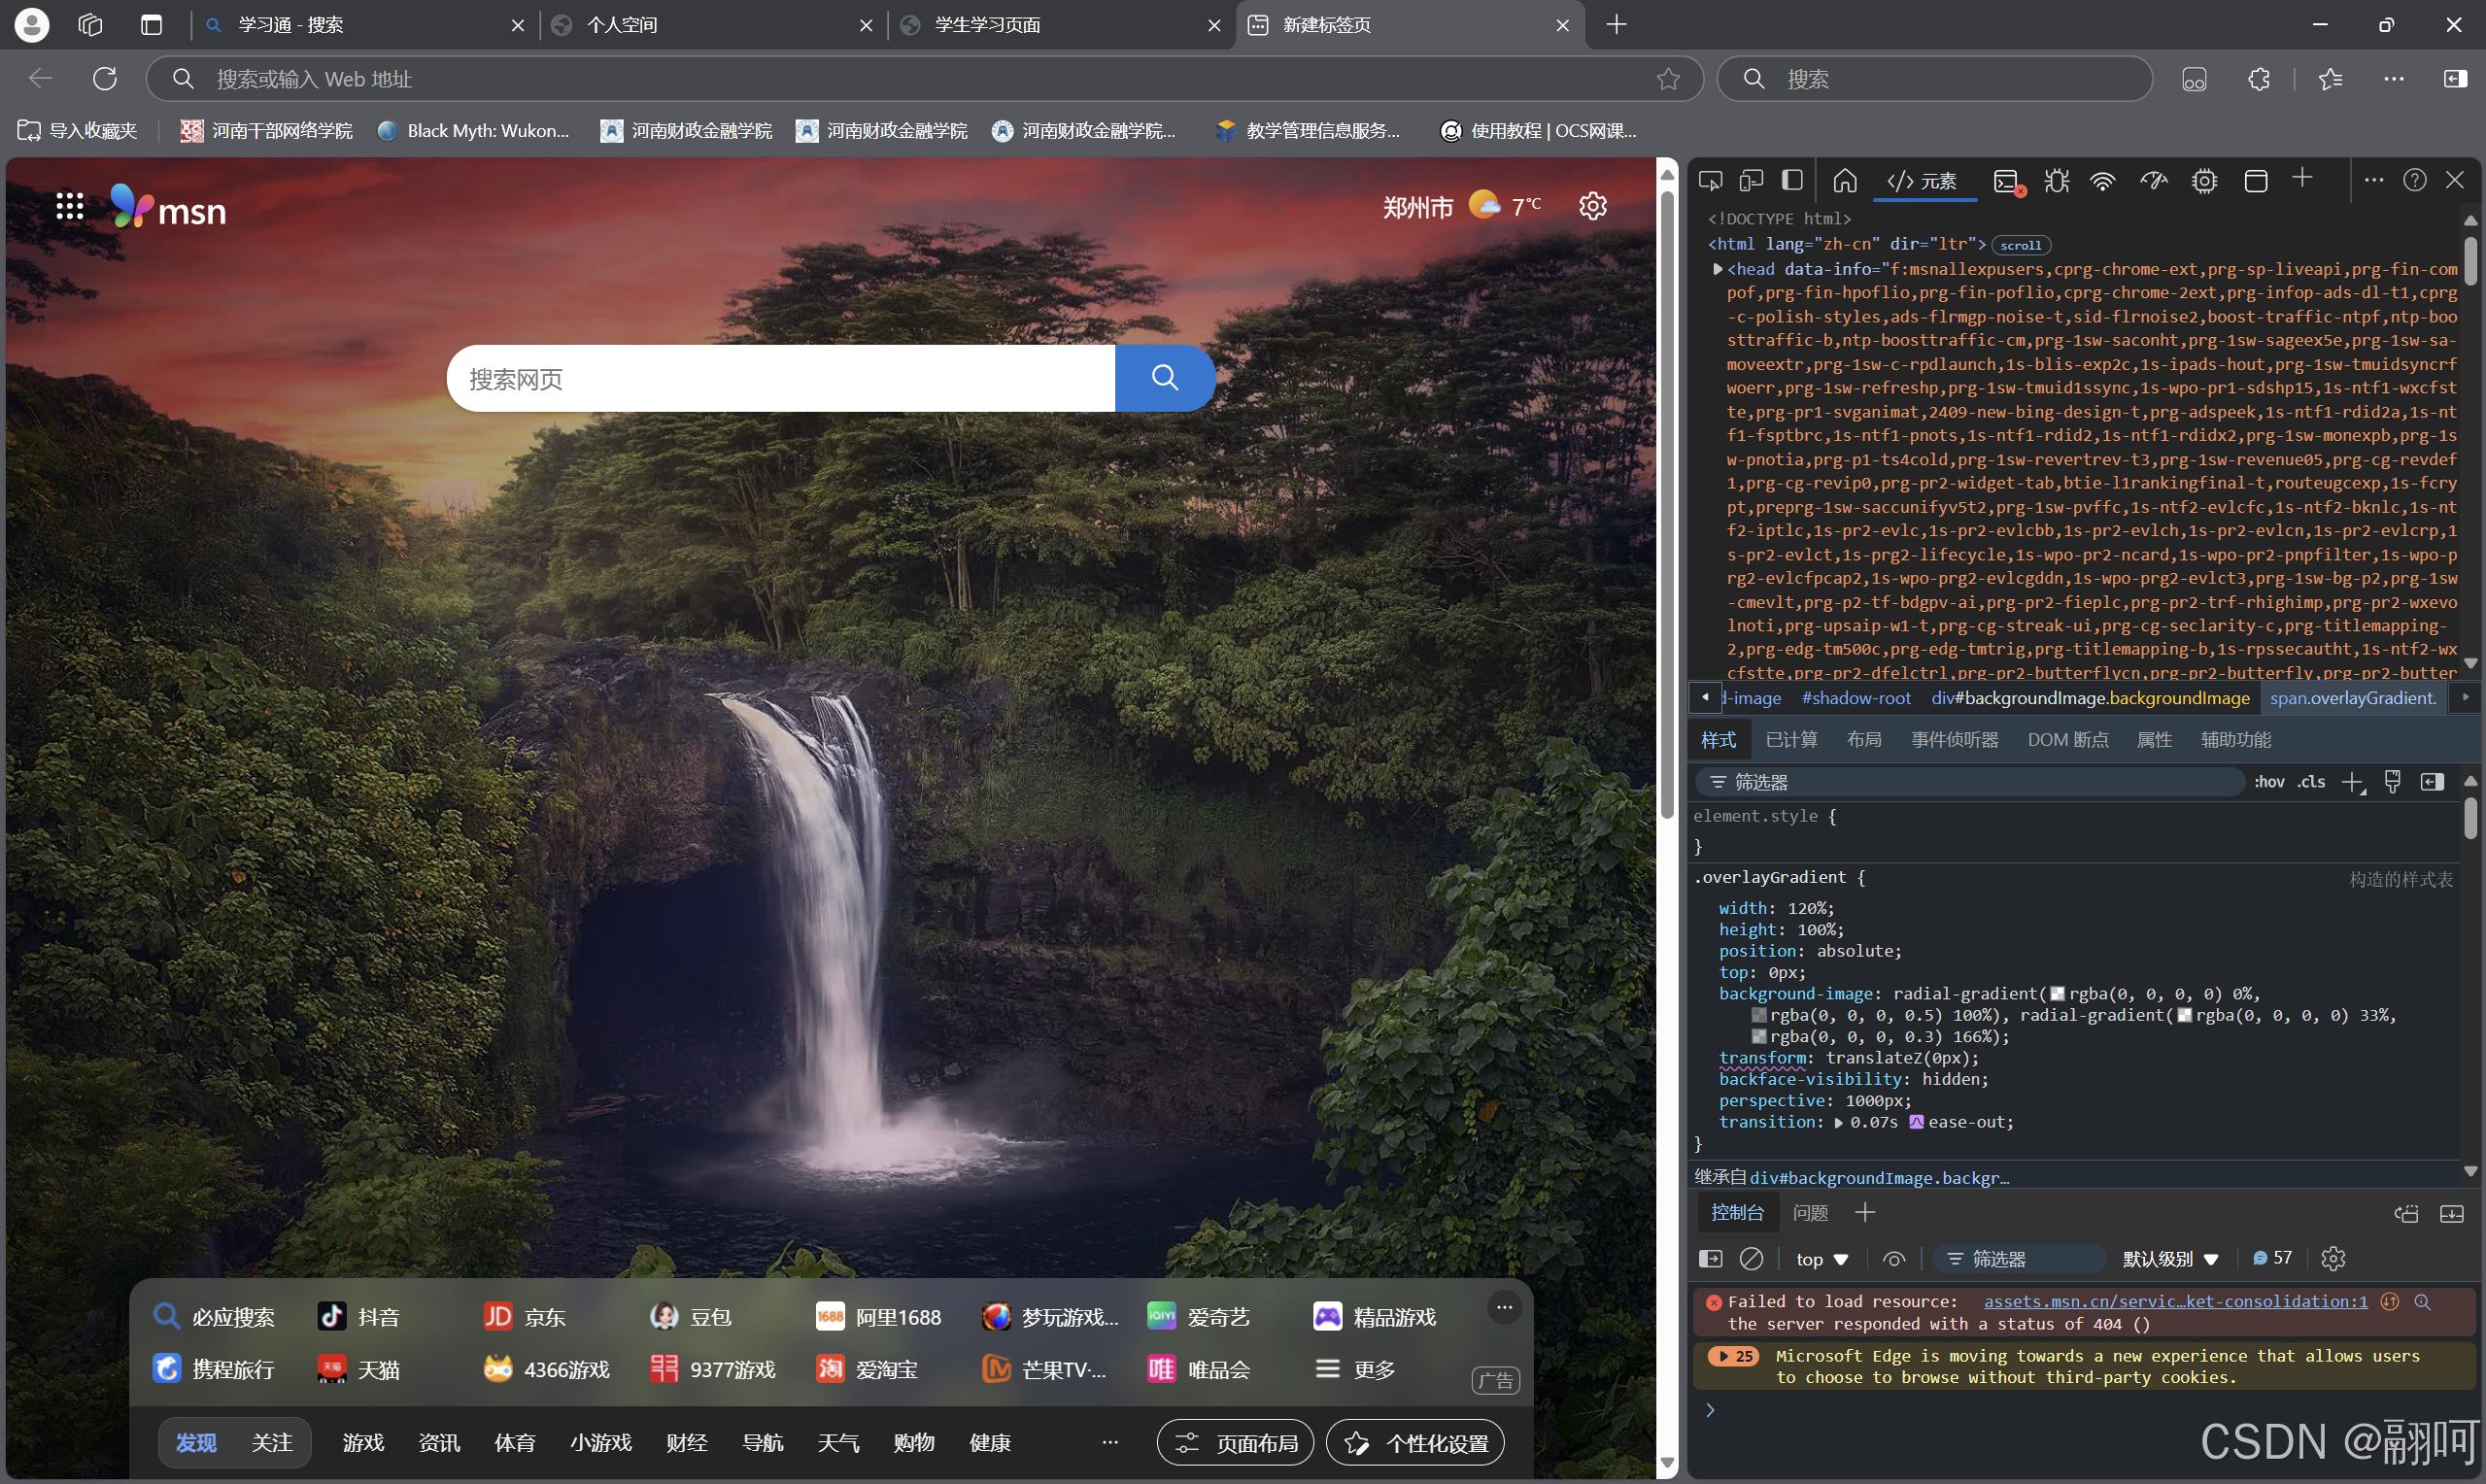Click the inspect element picker icon
2486x1484 pixels.
pos(1710,181)
